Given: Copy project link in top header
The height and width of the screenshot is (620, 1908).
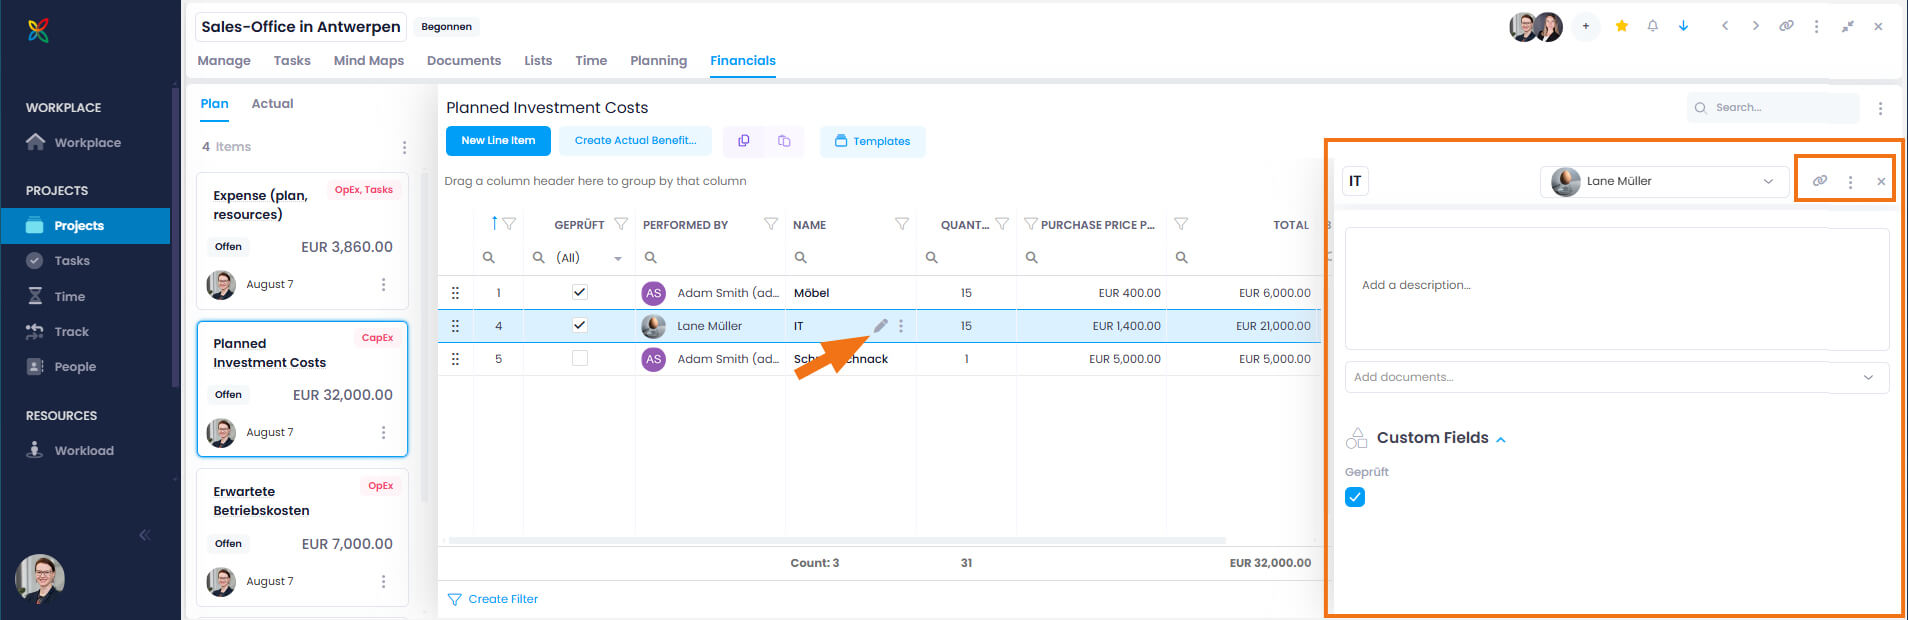Looking at the screenshot, I should pyautogui.click(x=1786, y=26).
